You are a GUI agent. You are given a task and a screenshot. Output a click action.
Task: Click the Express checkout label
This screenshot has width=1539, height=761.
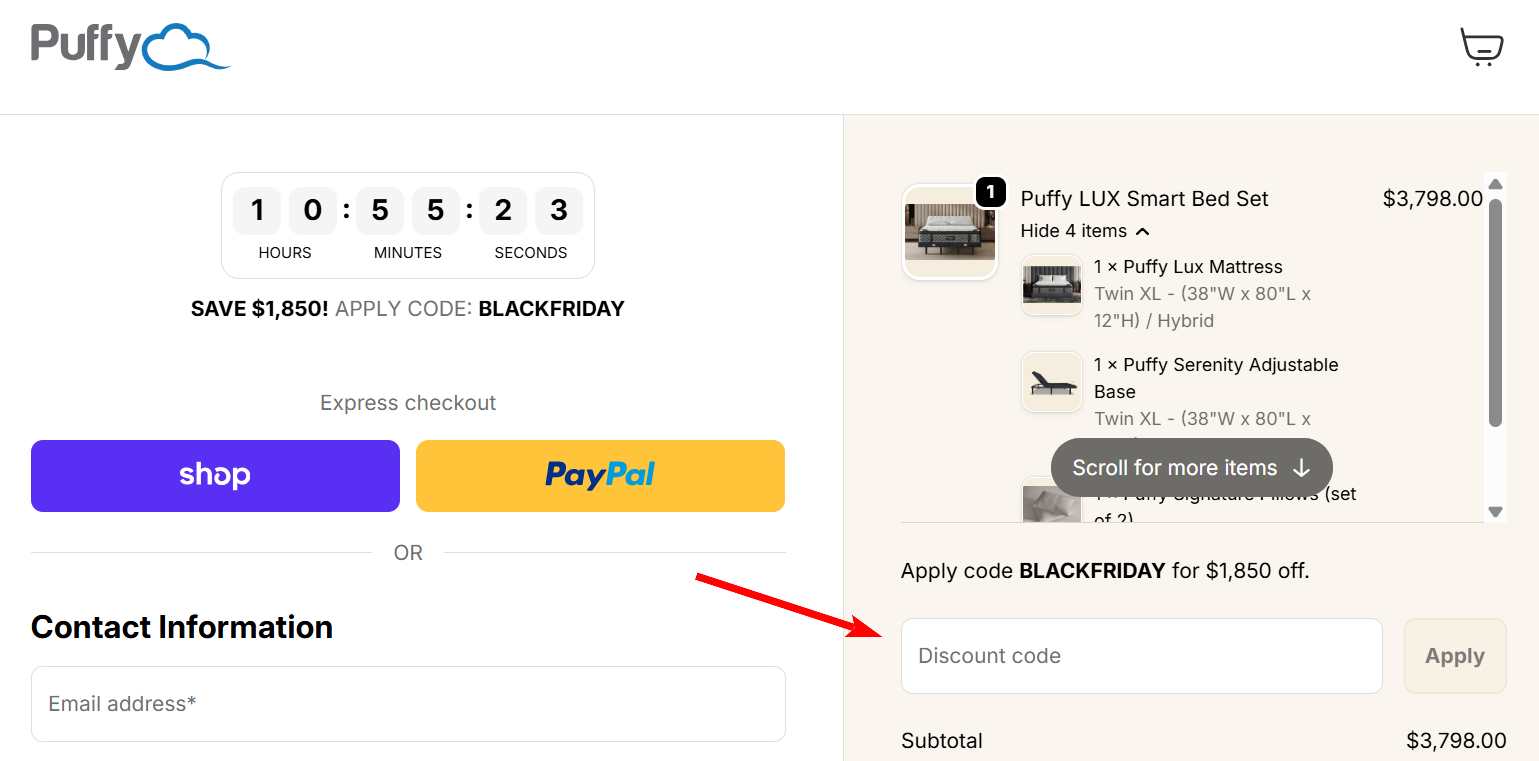coord(407,402)
